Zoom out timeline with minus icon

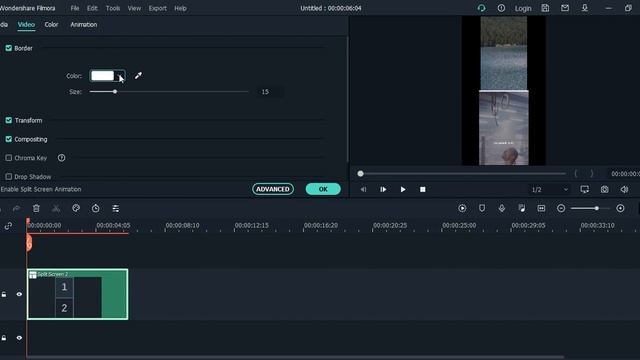(x=561, y=208)
